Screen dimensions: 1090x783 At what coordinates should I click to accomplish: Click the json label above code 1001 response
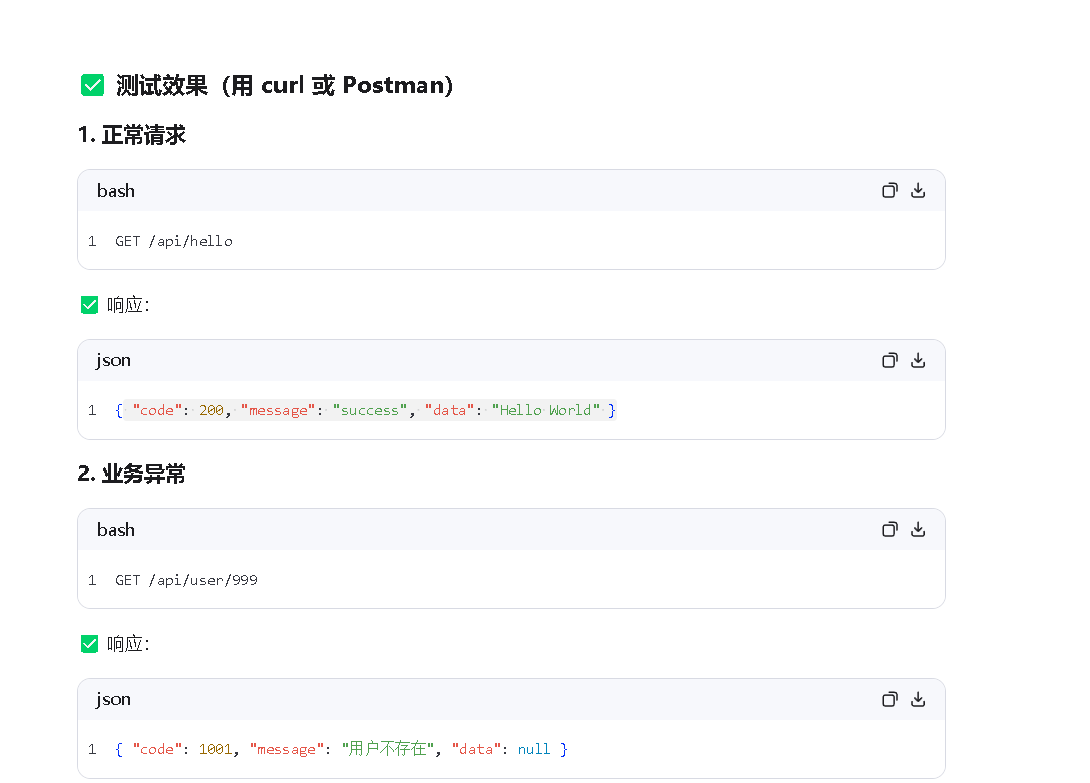click(x=113, y=700)
